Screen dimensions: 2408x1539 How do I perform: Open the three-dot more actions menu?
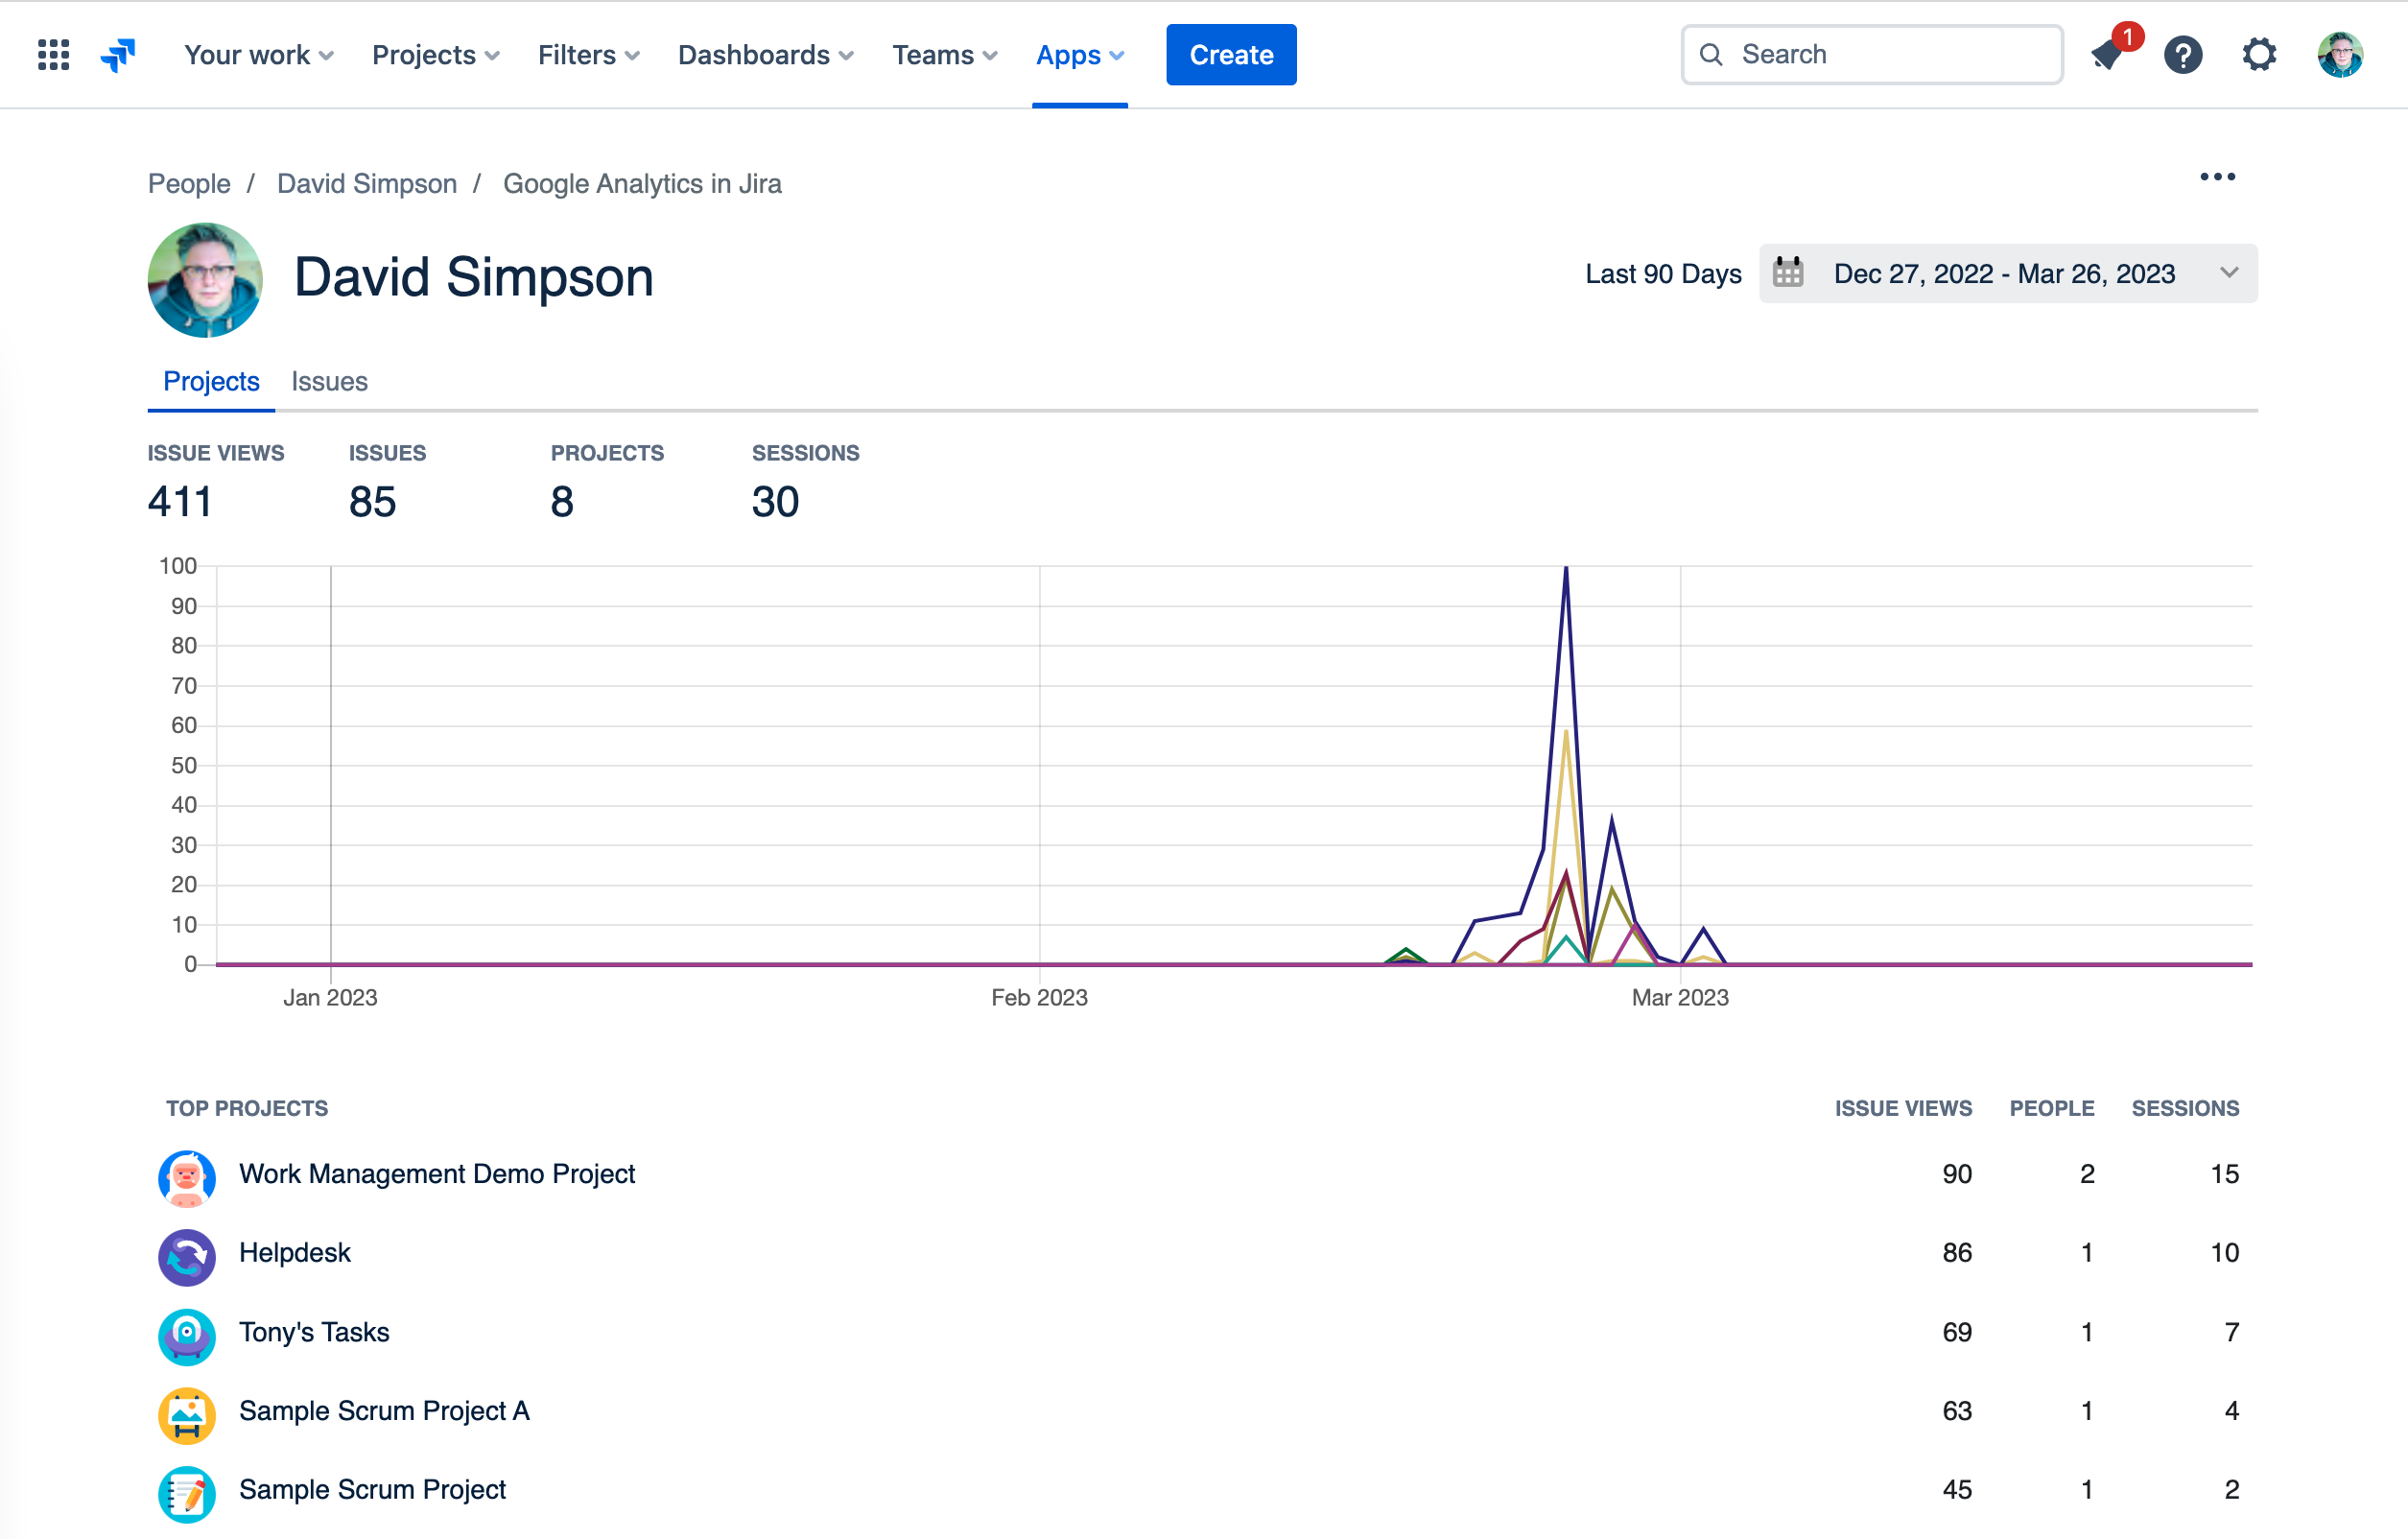tap(2217, 177)
